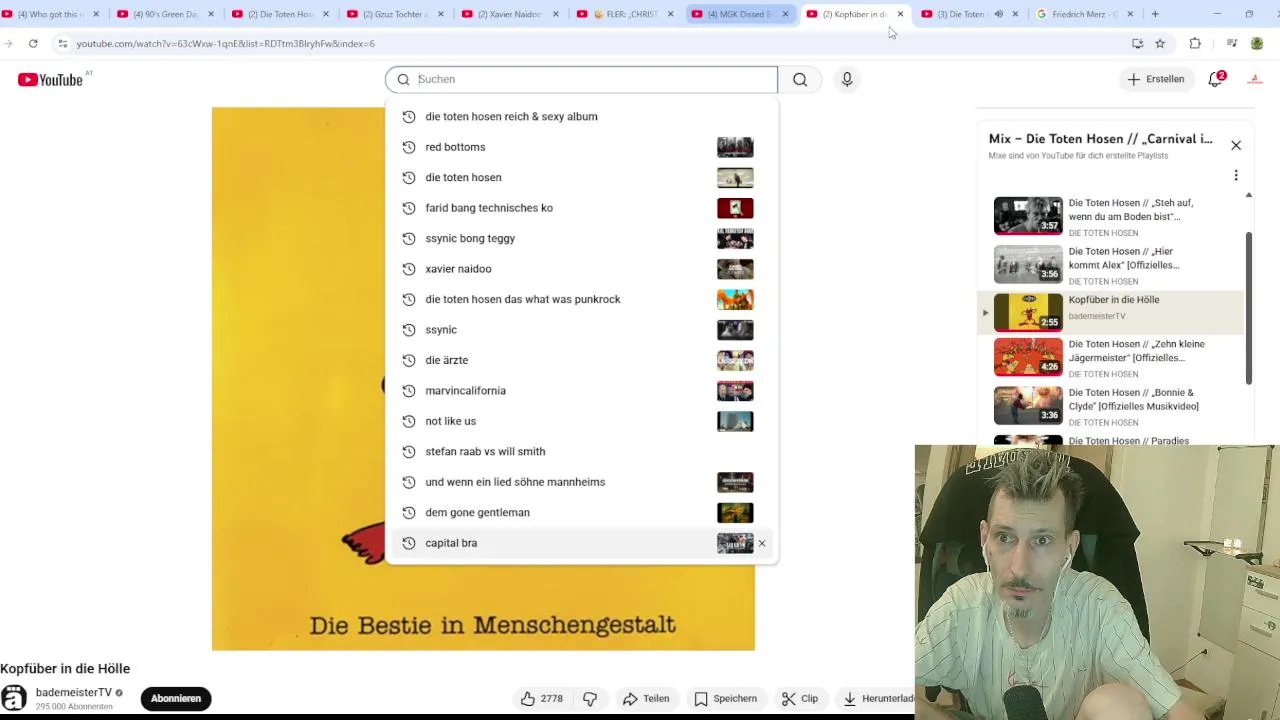Start voice search with microphone icon
The height and width of the screenshot is (720, 1280).
click(847, 79)
